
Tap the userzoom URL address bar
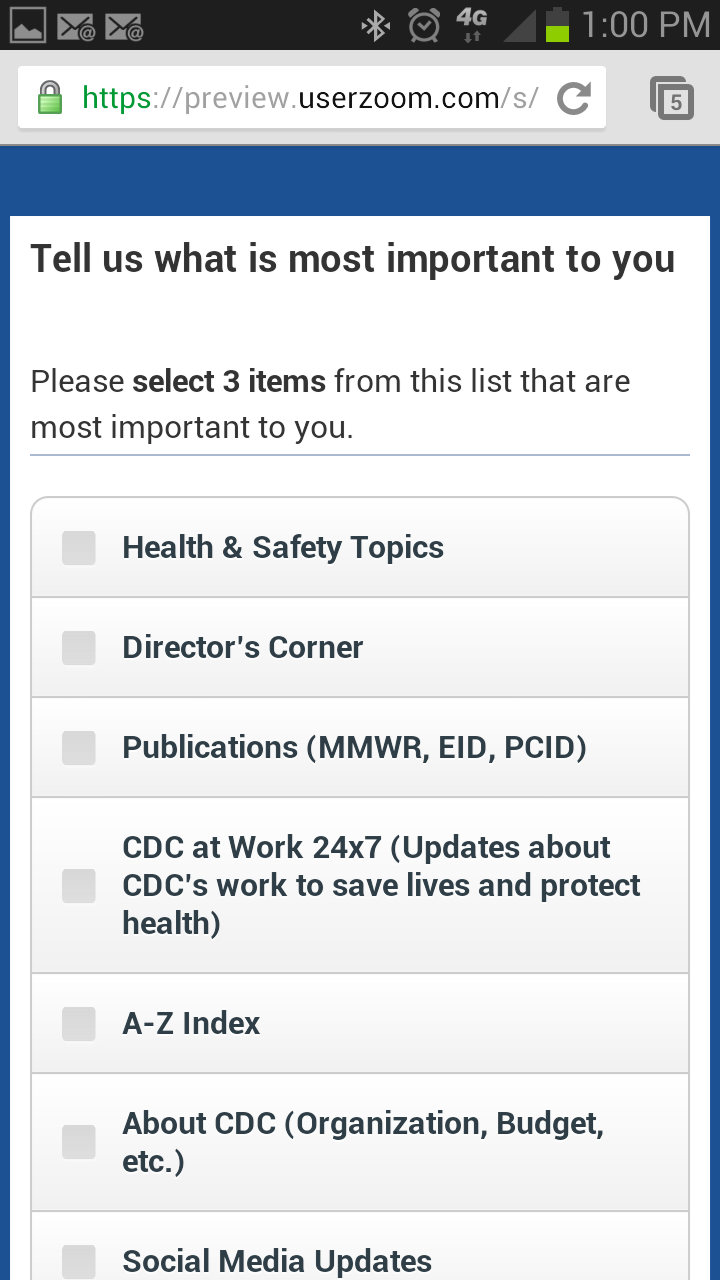click(x=310, y=98)
